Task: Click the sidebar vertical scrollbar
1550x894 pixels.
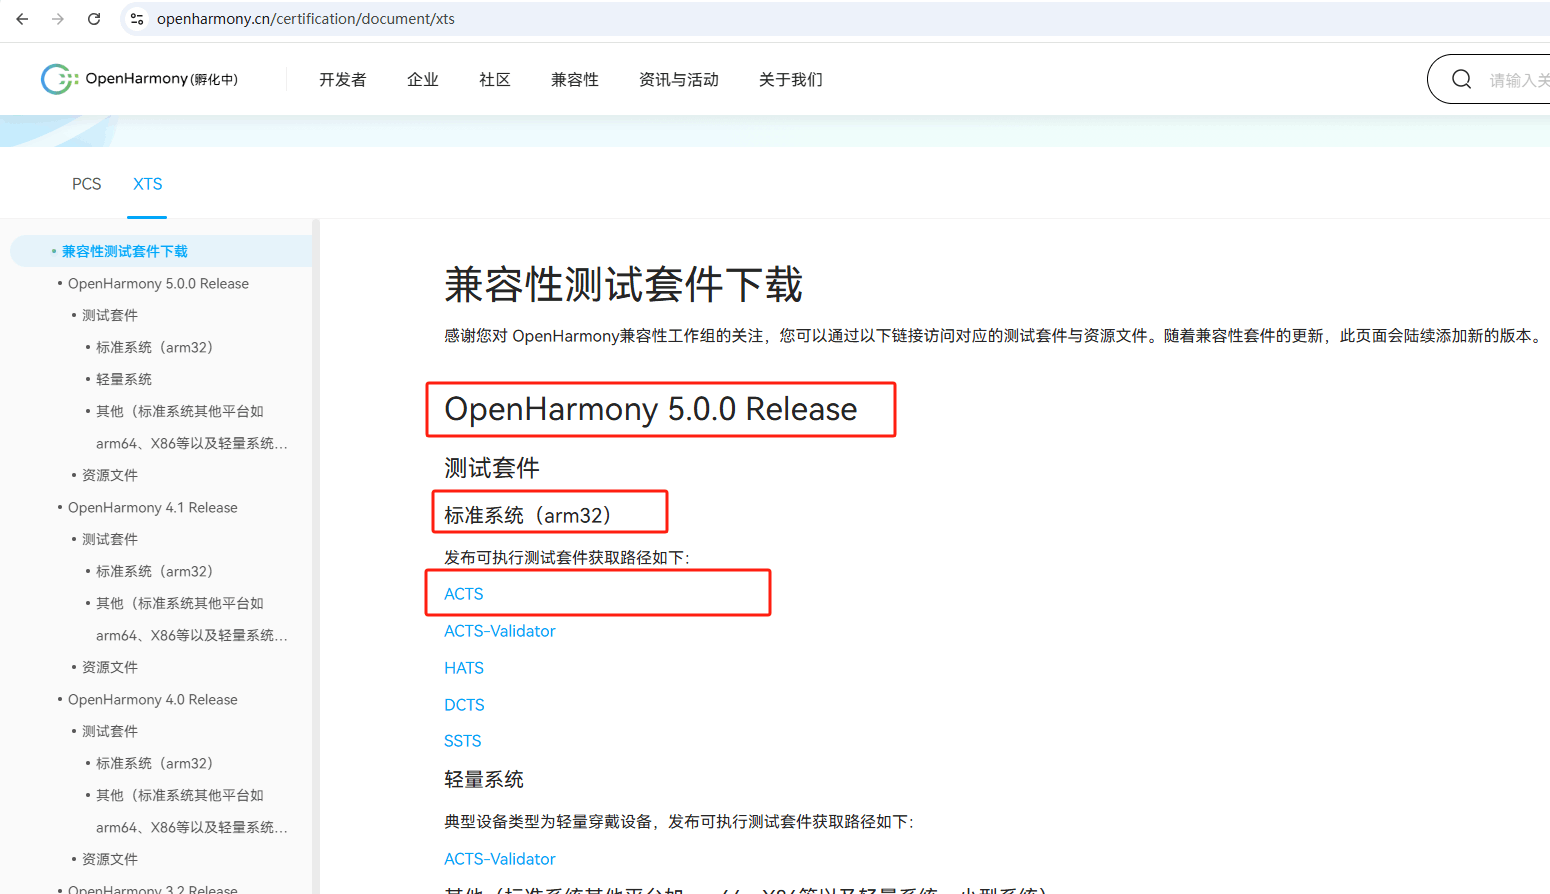Action: 316,556
